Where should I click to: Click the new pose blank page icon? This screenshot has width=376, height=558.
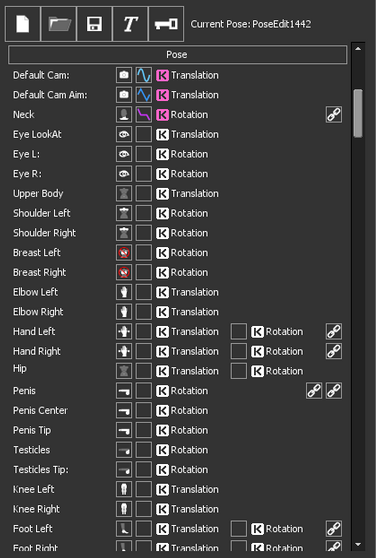(x=23, y=24)
